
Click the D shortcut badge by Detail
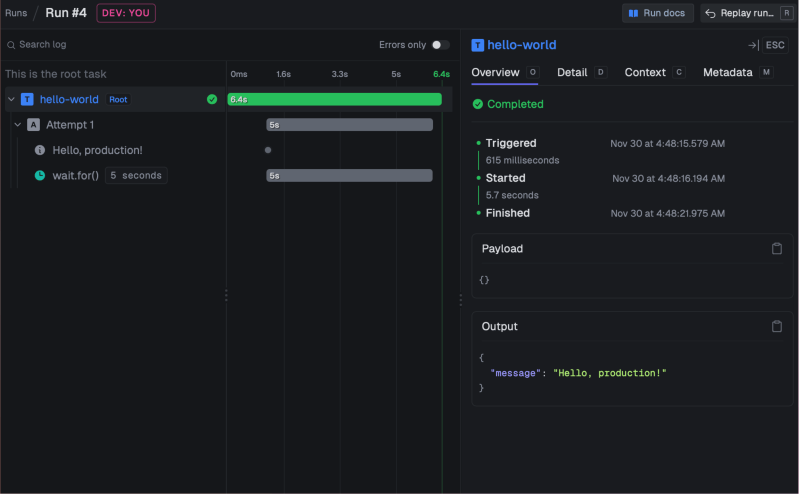(601, 72)
